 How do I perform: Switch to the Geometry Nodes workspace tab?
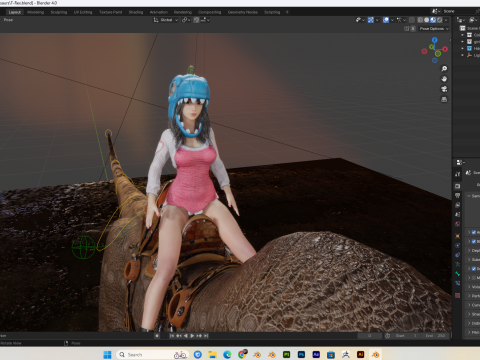[243, 12]
